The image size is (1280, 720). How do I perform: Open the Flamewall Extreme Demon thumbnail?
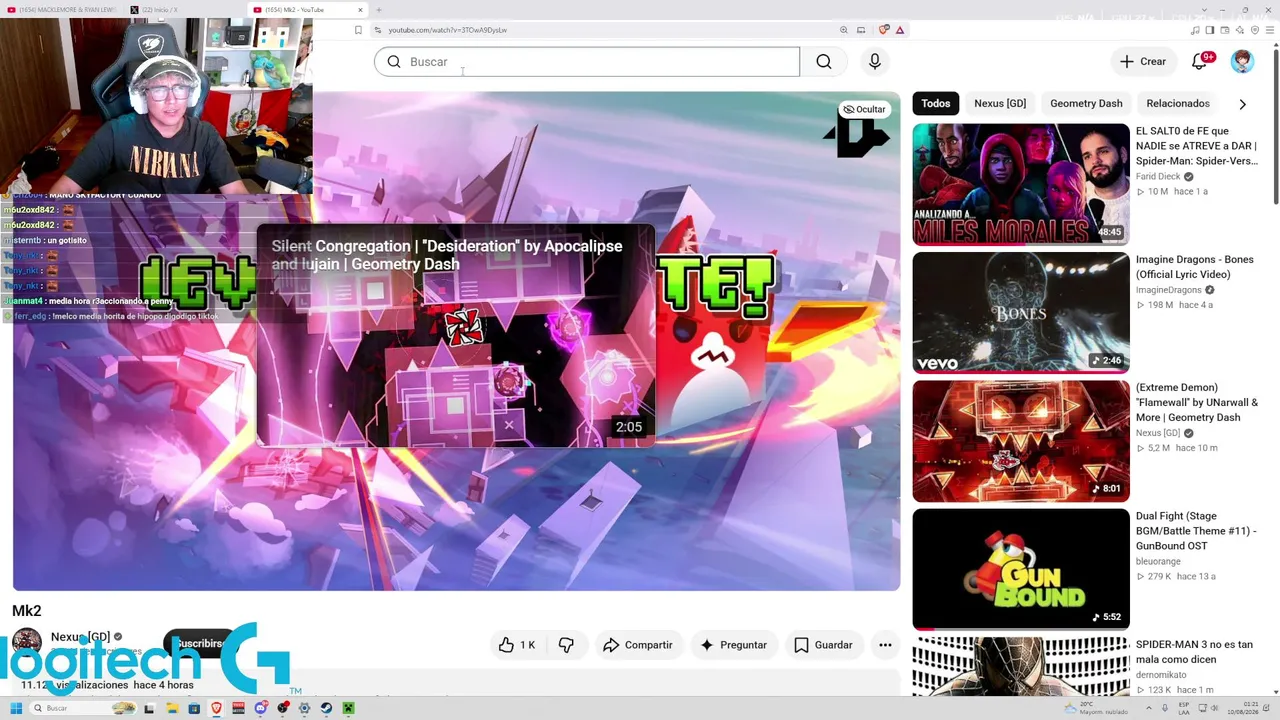1021,441
